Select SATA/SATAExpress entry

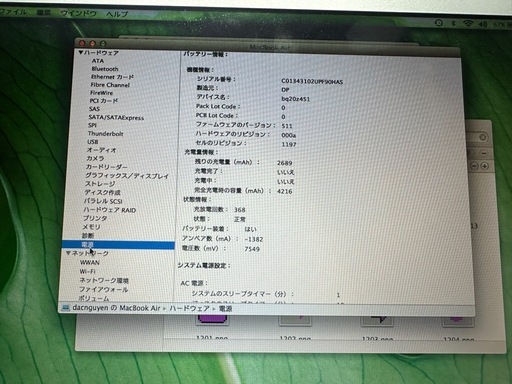pos(116,117)
